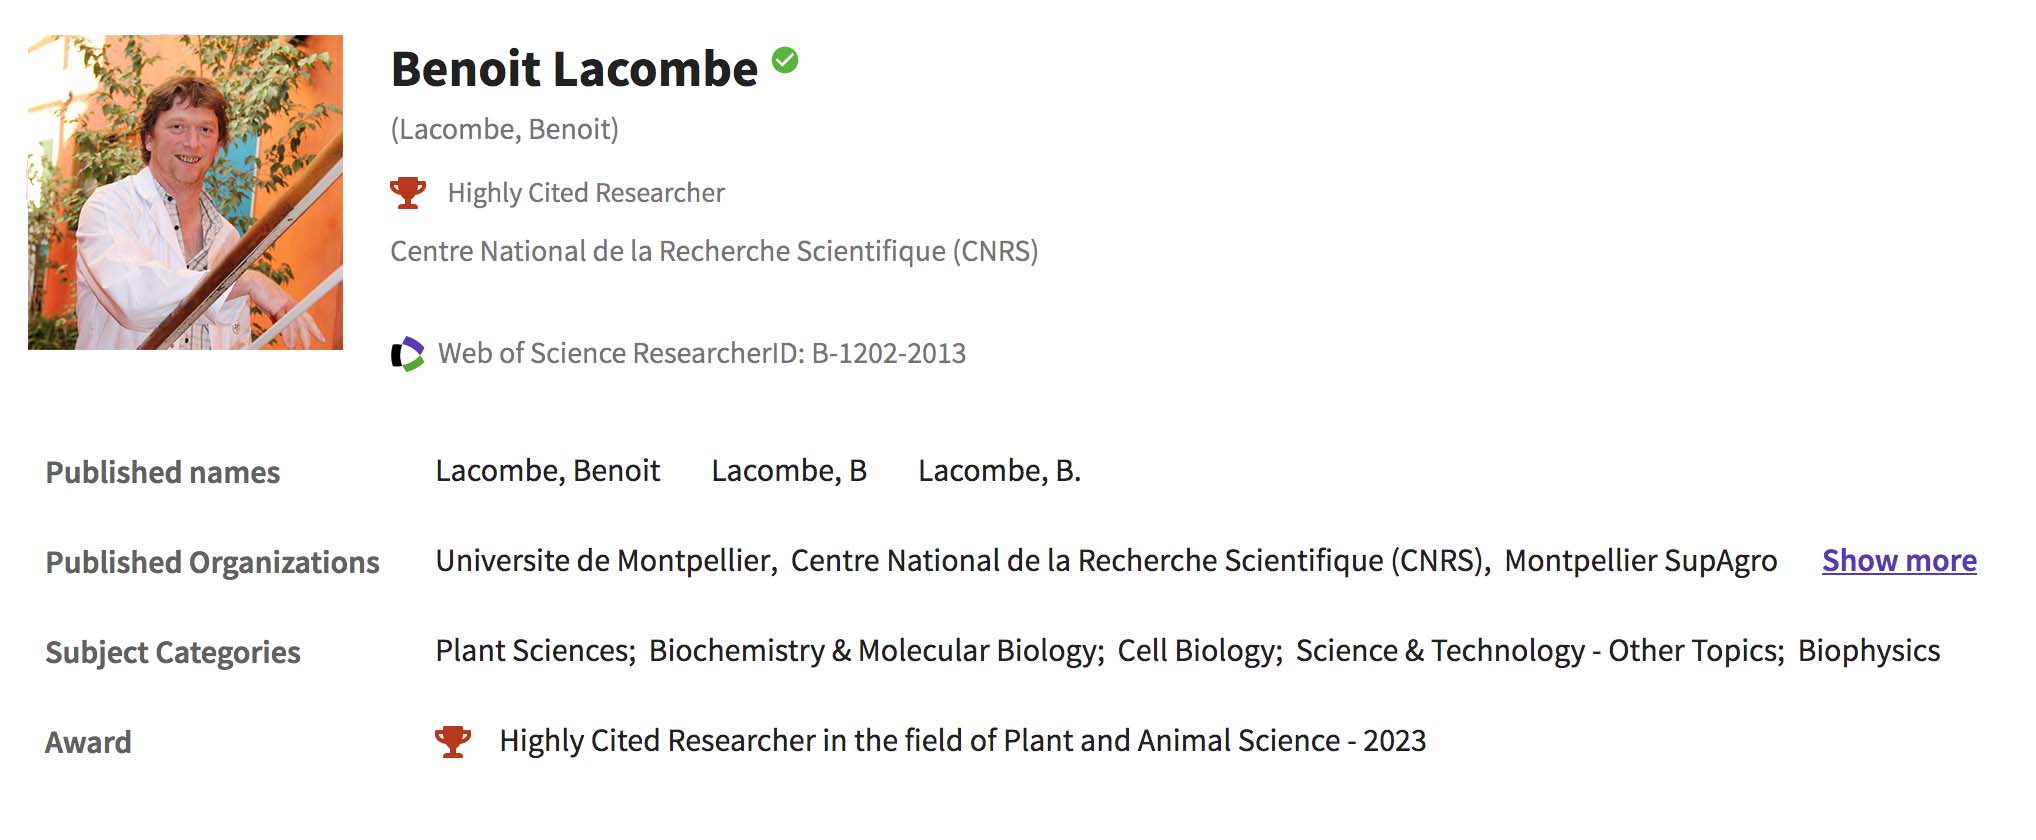Click the Plant and Animal Science 2023 award text
The image size is (2036, 840).
962,741
